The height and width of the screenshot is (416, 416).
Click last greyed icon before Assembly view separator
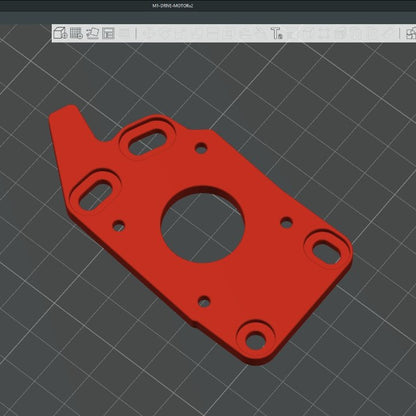coord(388,33)
